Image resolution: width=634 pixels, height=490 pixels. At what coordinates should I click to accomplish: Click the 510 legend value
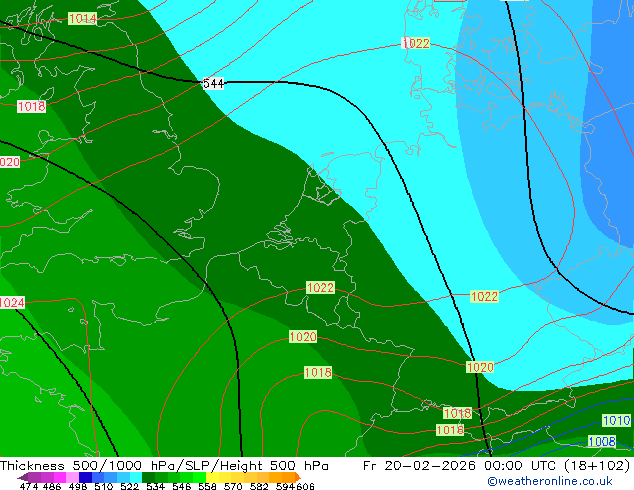pyautogui.click(x=104, y=486)
